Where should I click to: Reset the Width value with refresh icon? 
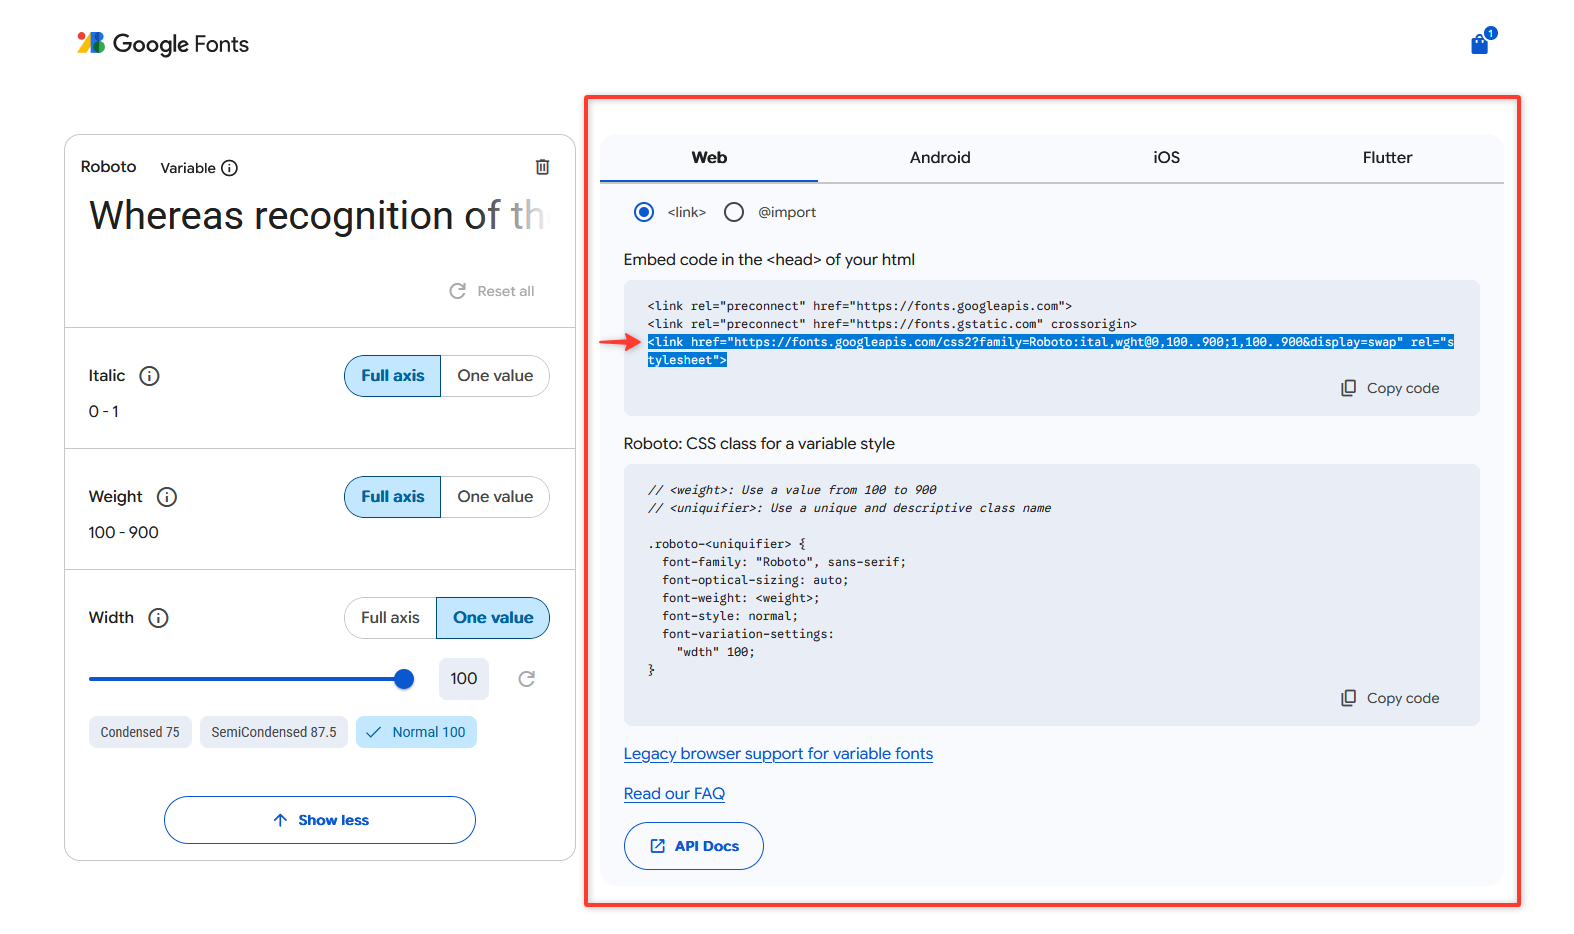pos(527,679)
